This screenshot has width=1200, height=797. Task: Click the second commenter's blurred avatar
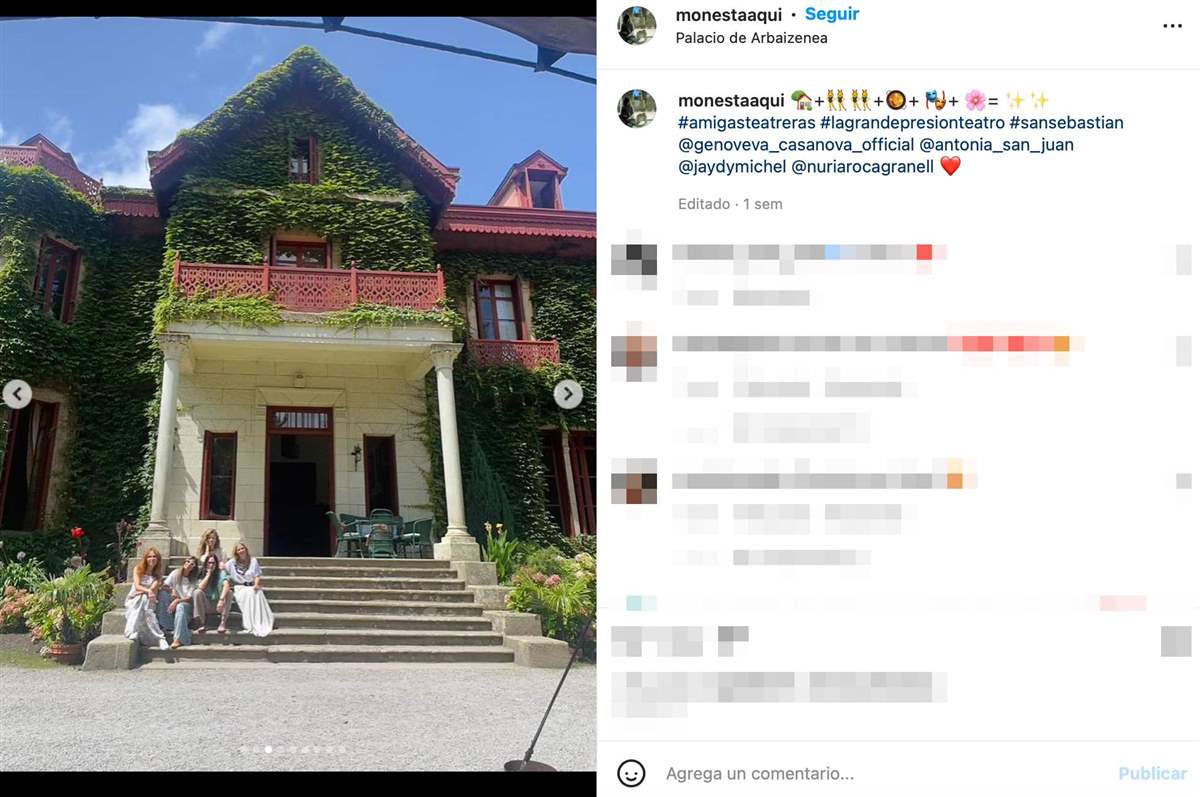point(634,352)
